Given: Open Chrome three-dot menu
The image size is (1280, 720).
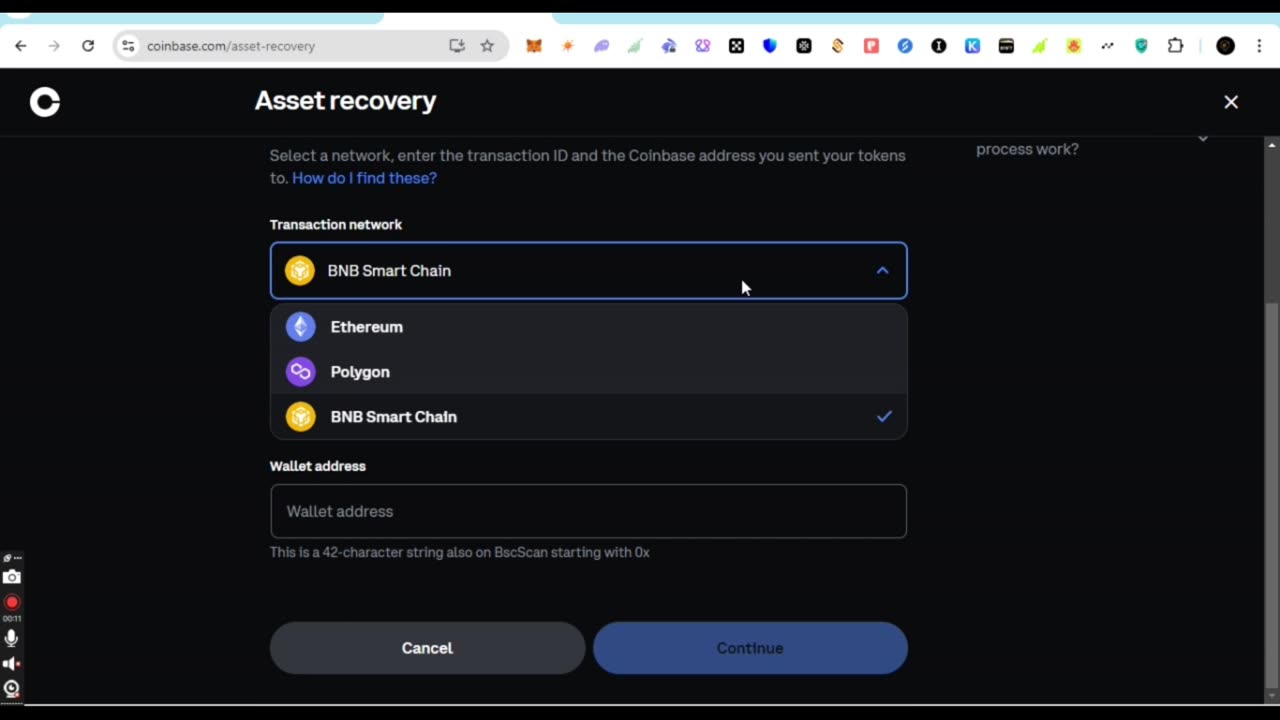Looking at the screenshot, I should tap(1259, 46).
